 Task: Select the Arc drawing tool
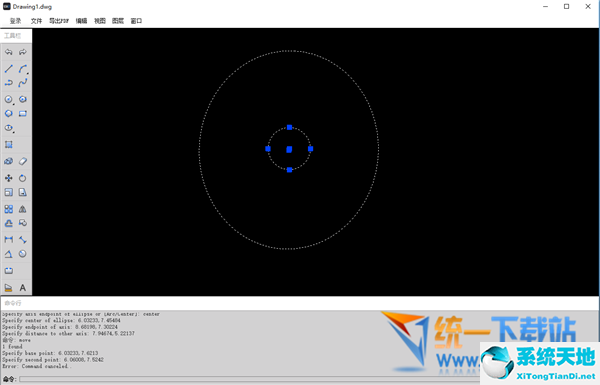(x=23, y=69)
